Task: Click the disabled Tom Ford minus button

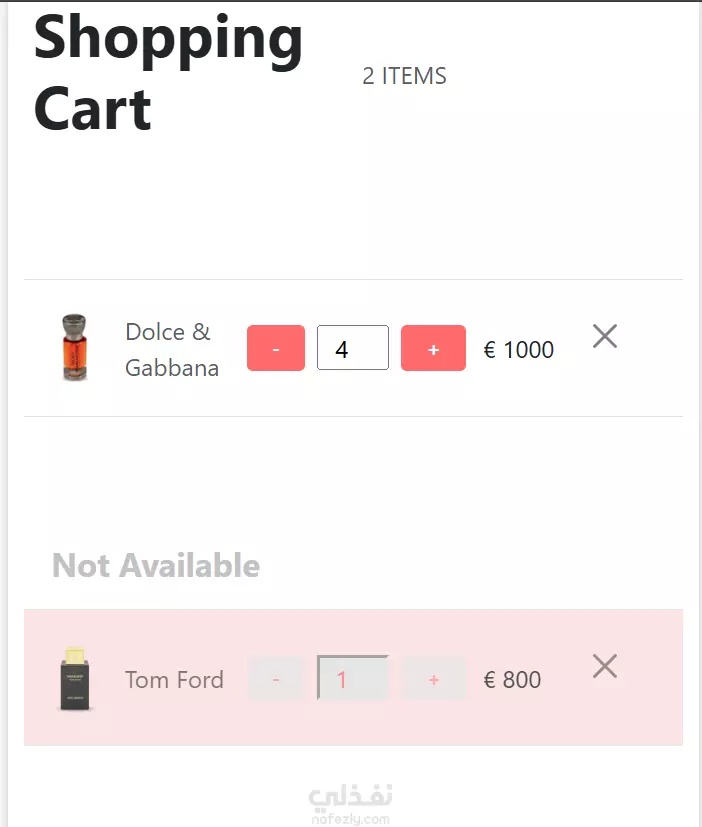Action: (276, 678)
